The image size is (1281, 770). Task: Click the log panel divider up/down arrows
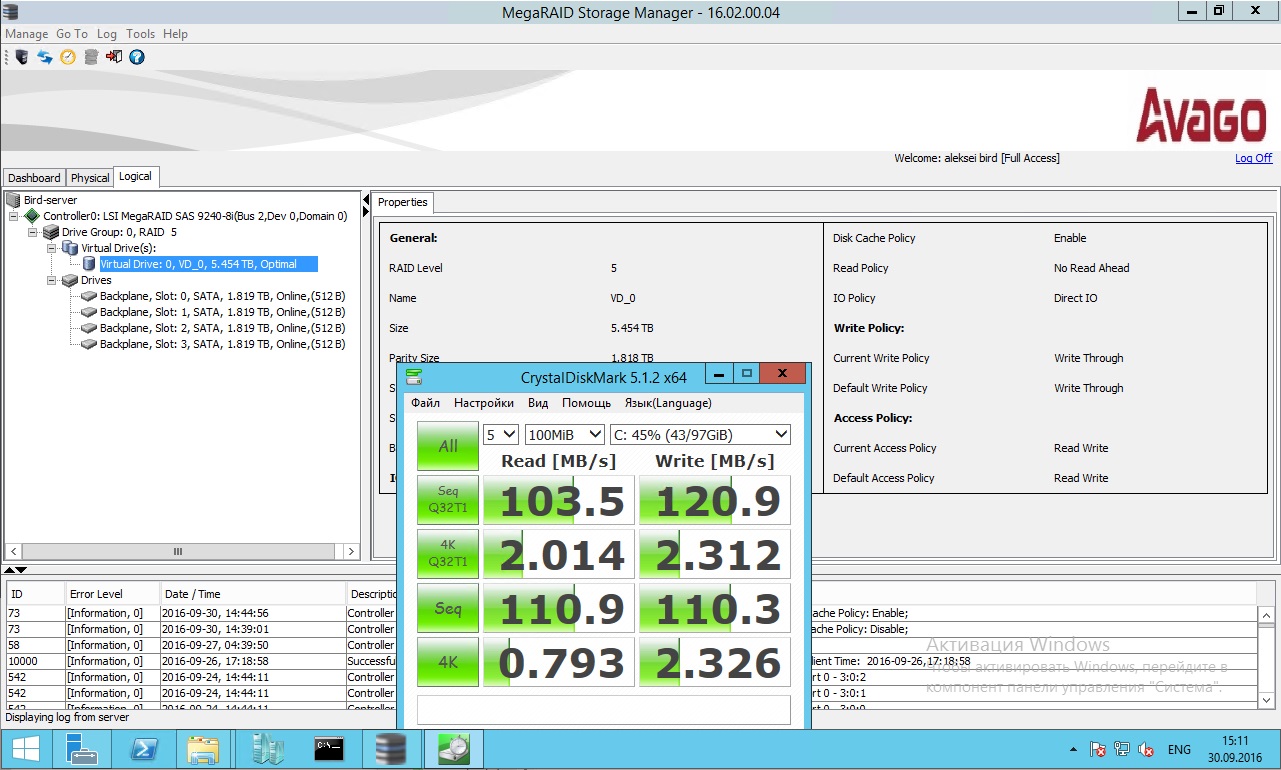(15, 569)
